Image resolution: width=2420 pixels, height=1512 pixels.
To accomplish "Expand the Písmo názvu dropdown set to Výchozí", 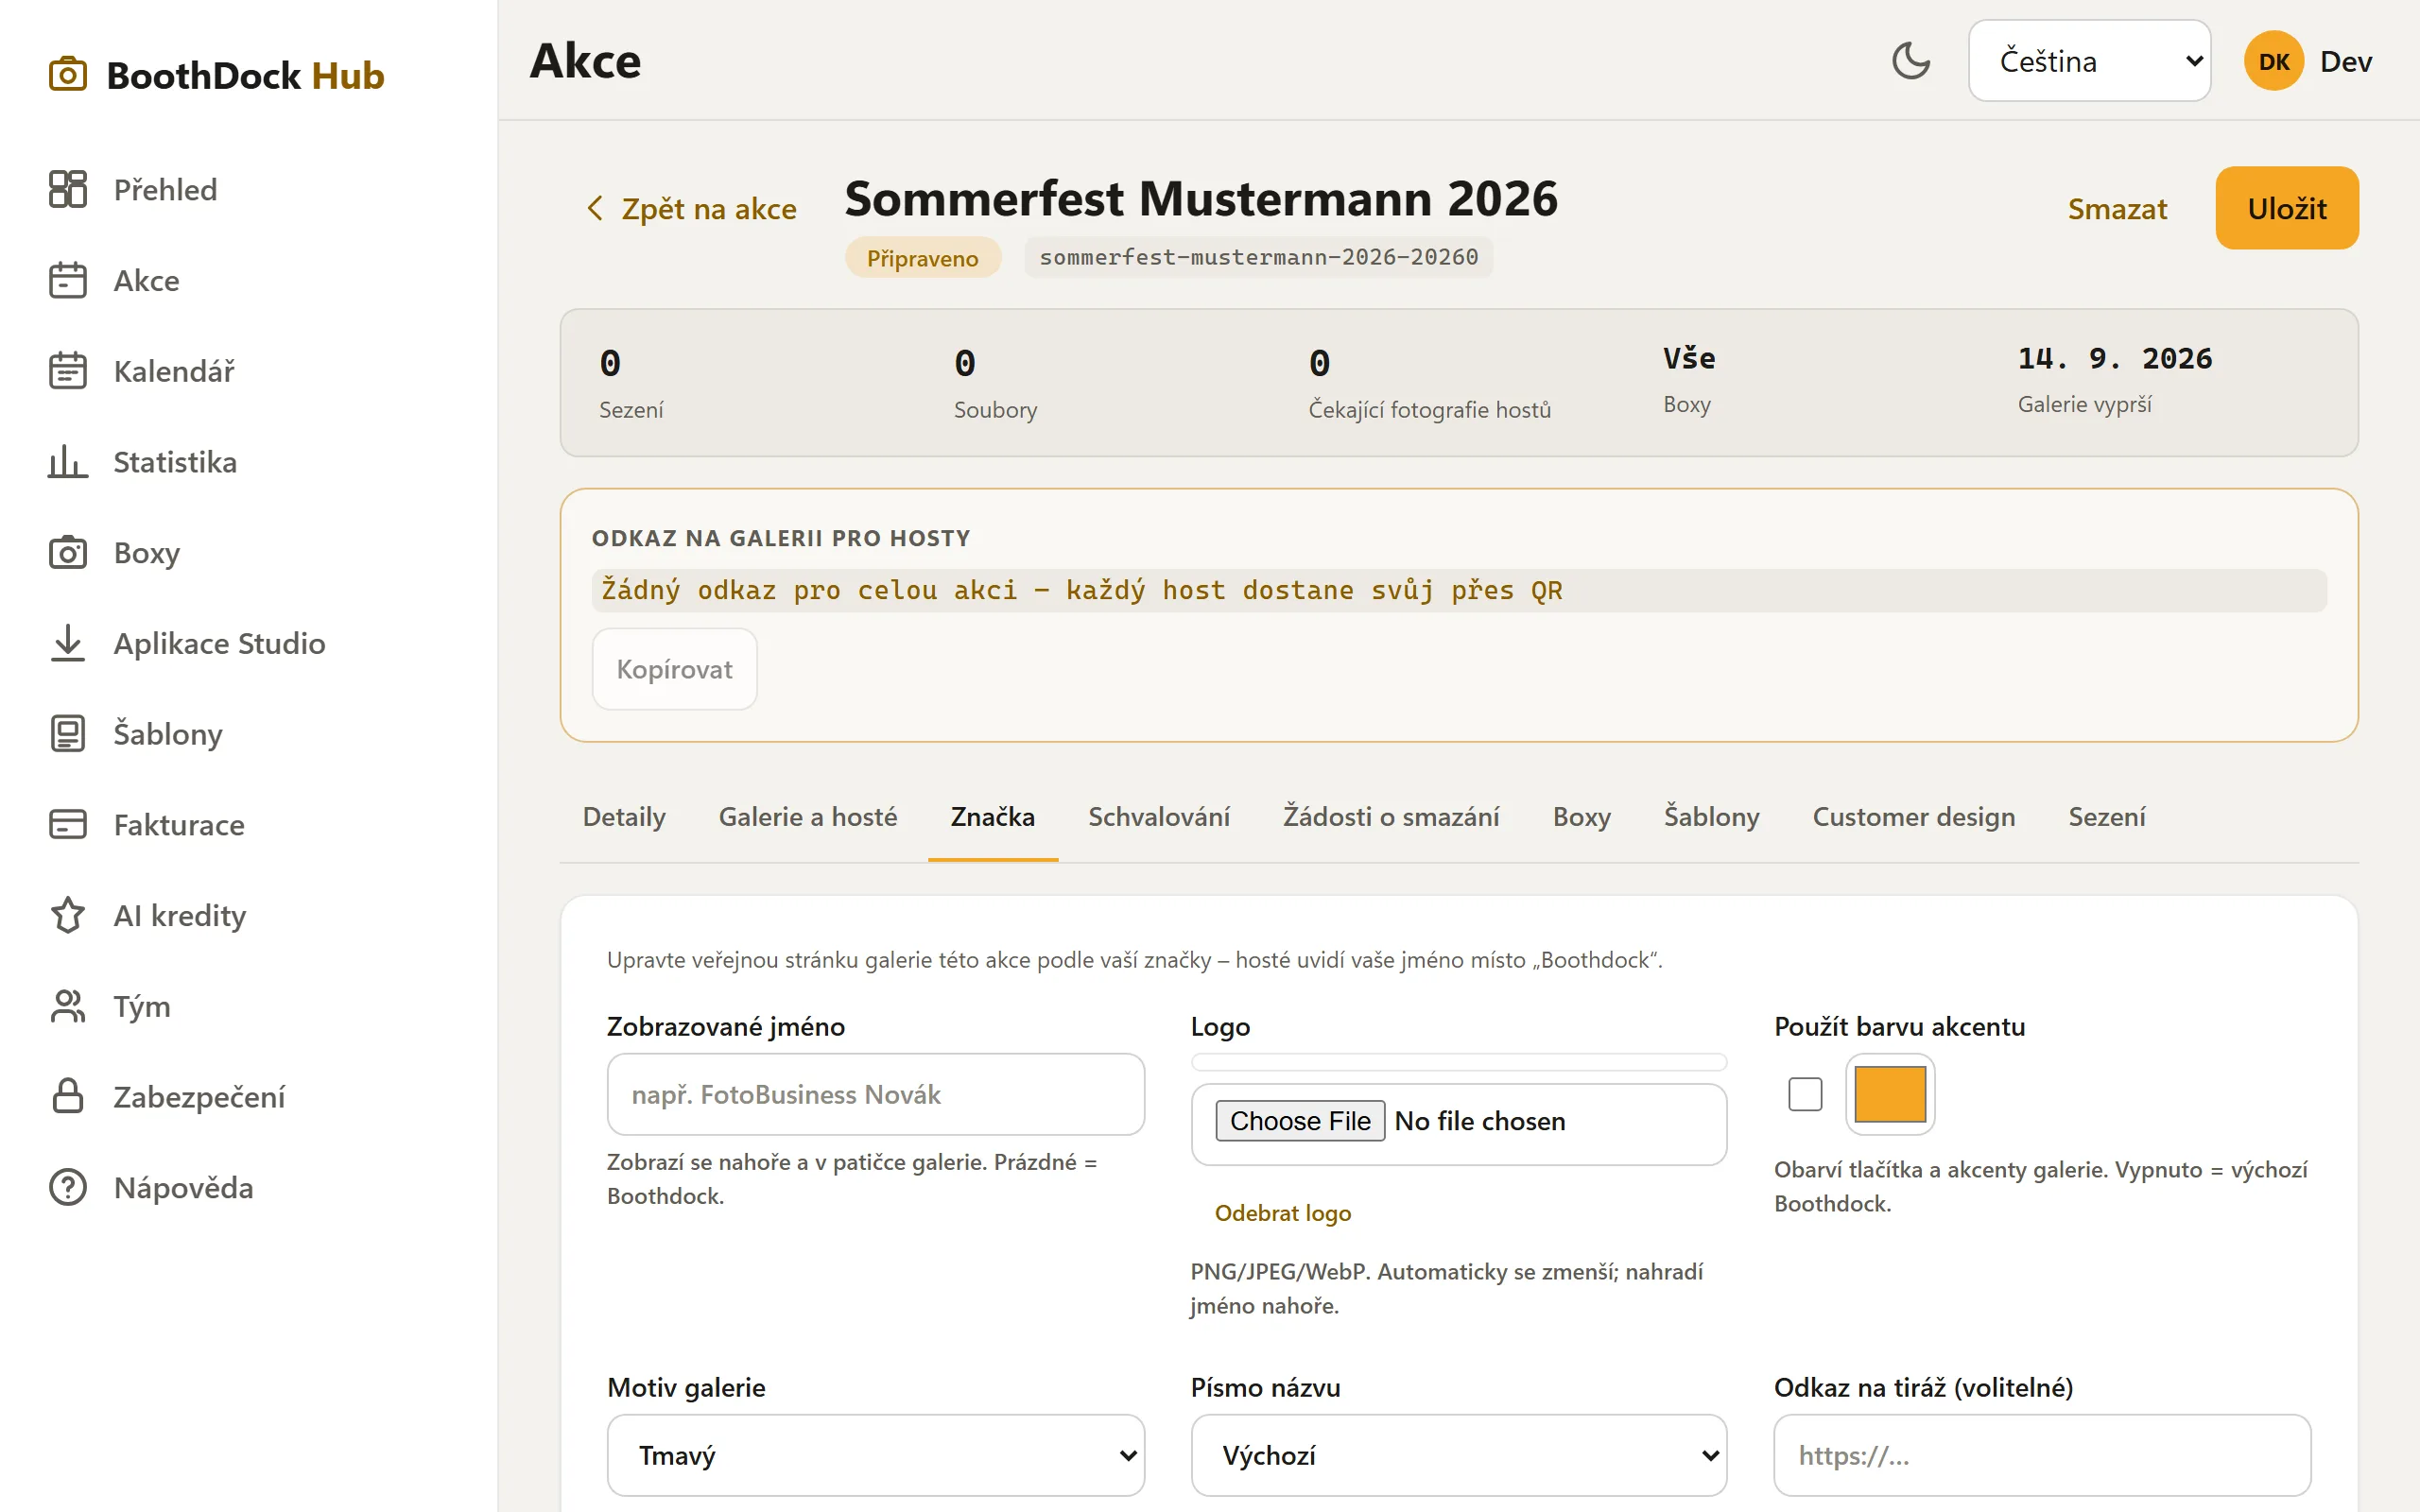I will pos(1459,1455).
